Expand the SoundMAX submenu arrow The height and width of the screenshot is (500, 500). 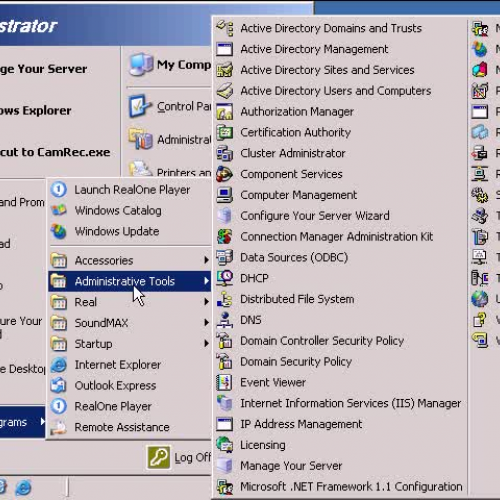pyautogui.click(x=206, y=322)
